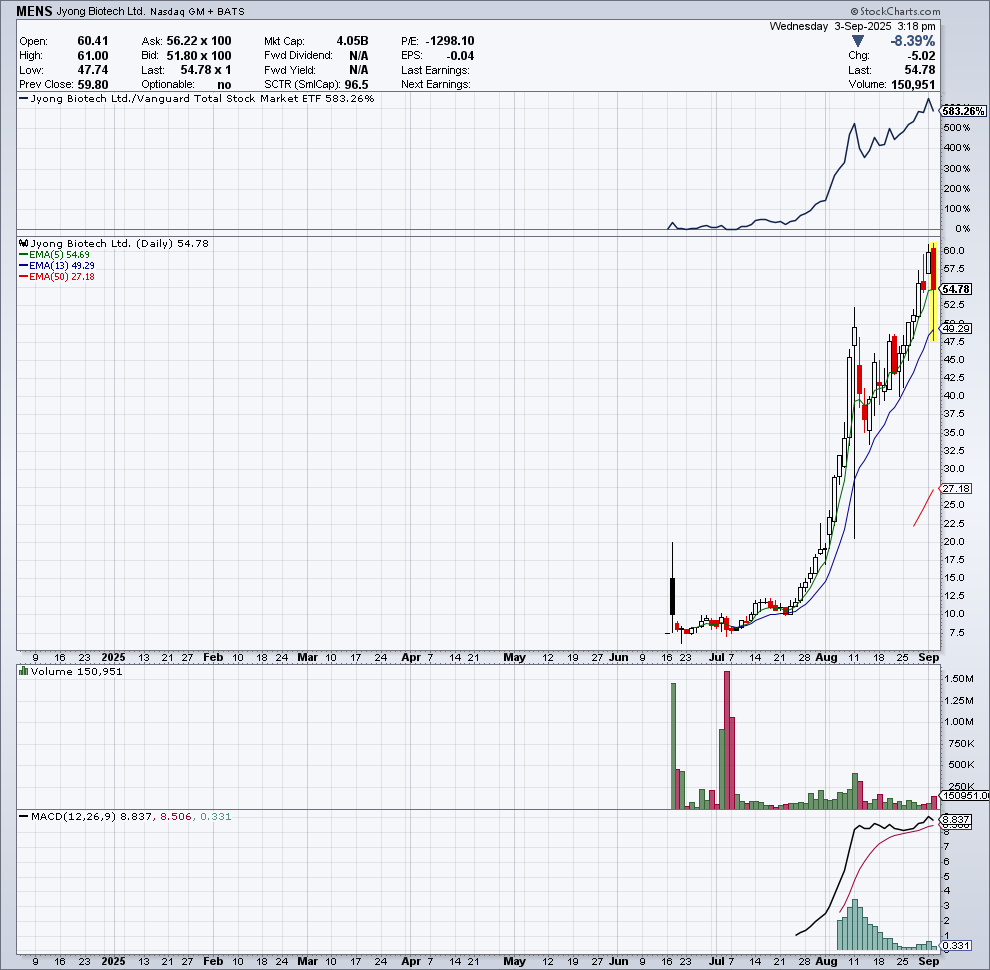Click the 1.50M volume axis label
The width and height of the screenshot is (990, 970).
[x=958, y=679]
